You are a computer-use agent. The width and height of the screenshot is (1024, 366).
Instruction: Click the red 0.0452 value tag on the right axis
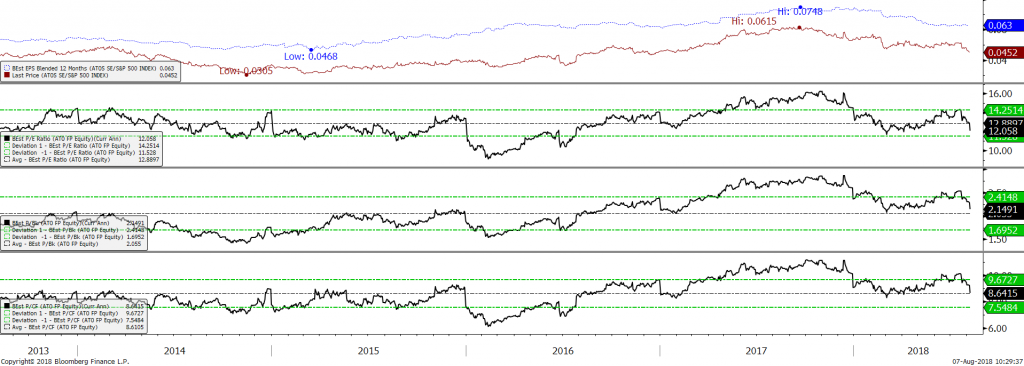pos(1003,52)
